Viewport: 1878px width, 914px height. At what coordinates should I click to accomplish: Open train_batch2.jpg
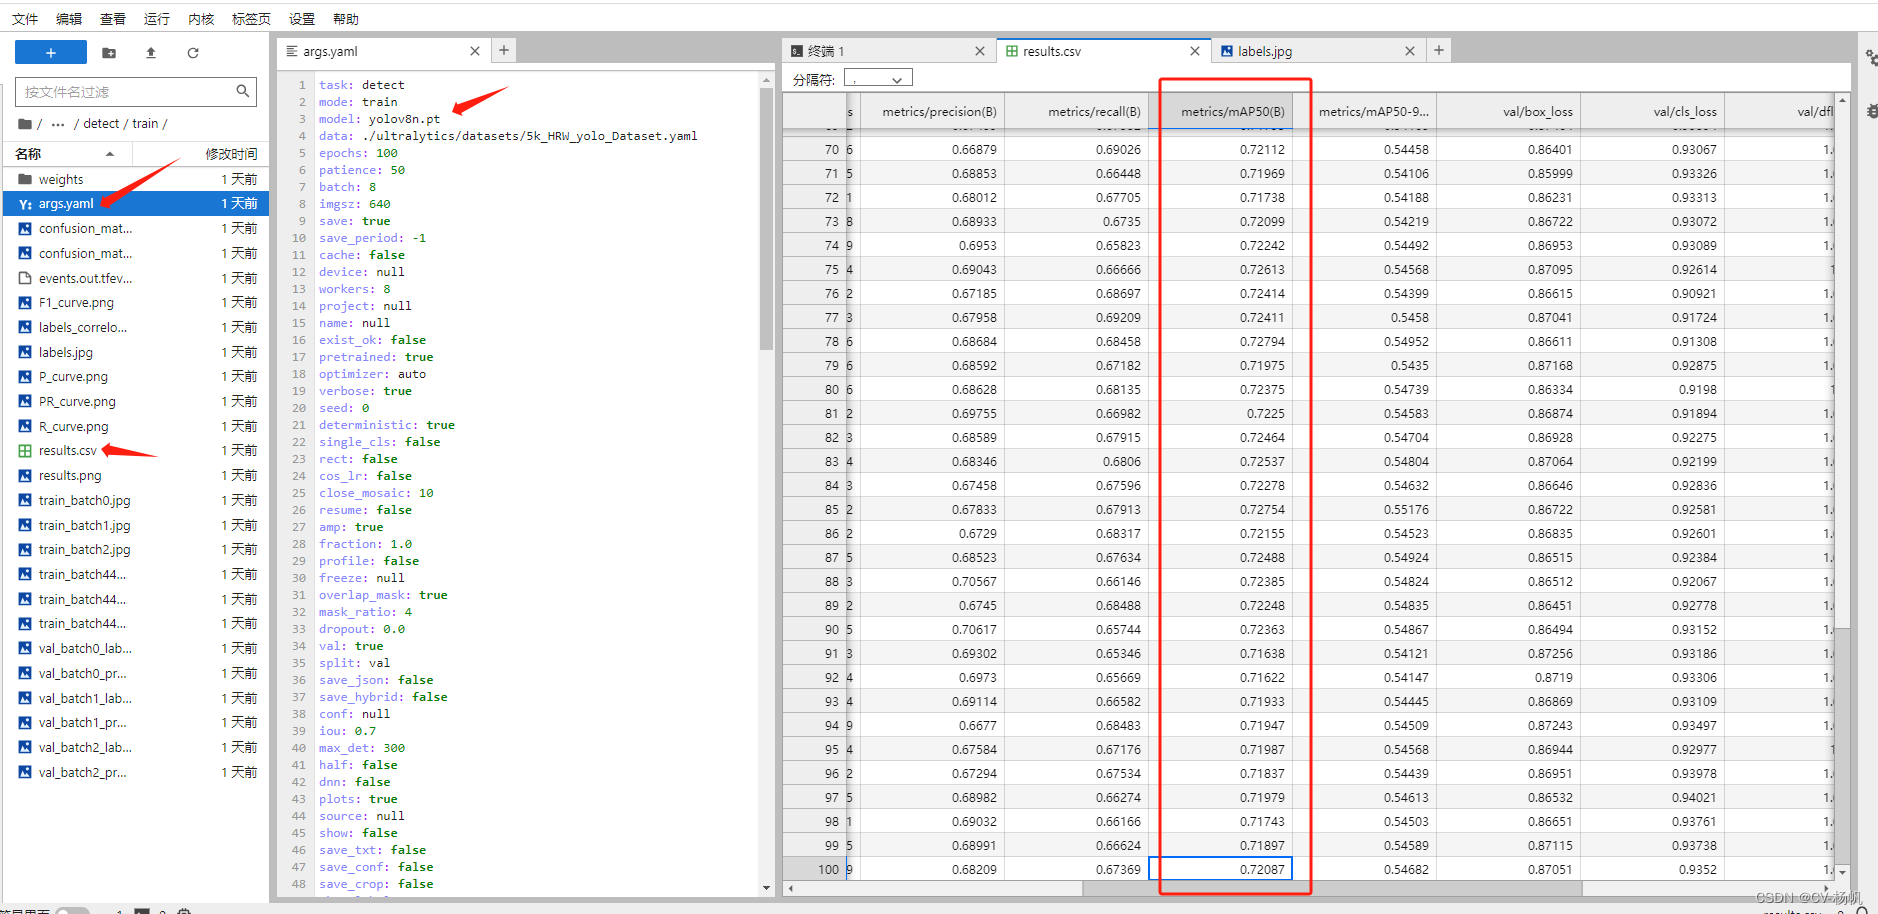pyautogui.click(x=137, y=549)
